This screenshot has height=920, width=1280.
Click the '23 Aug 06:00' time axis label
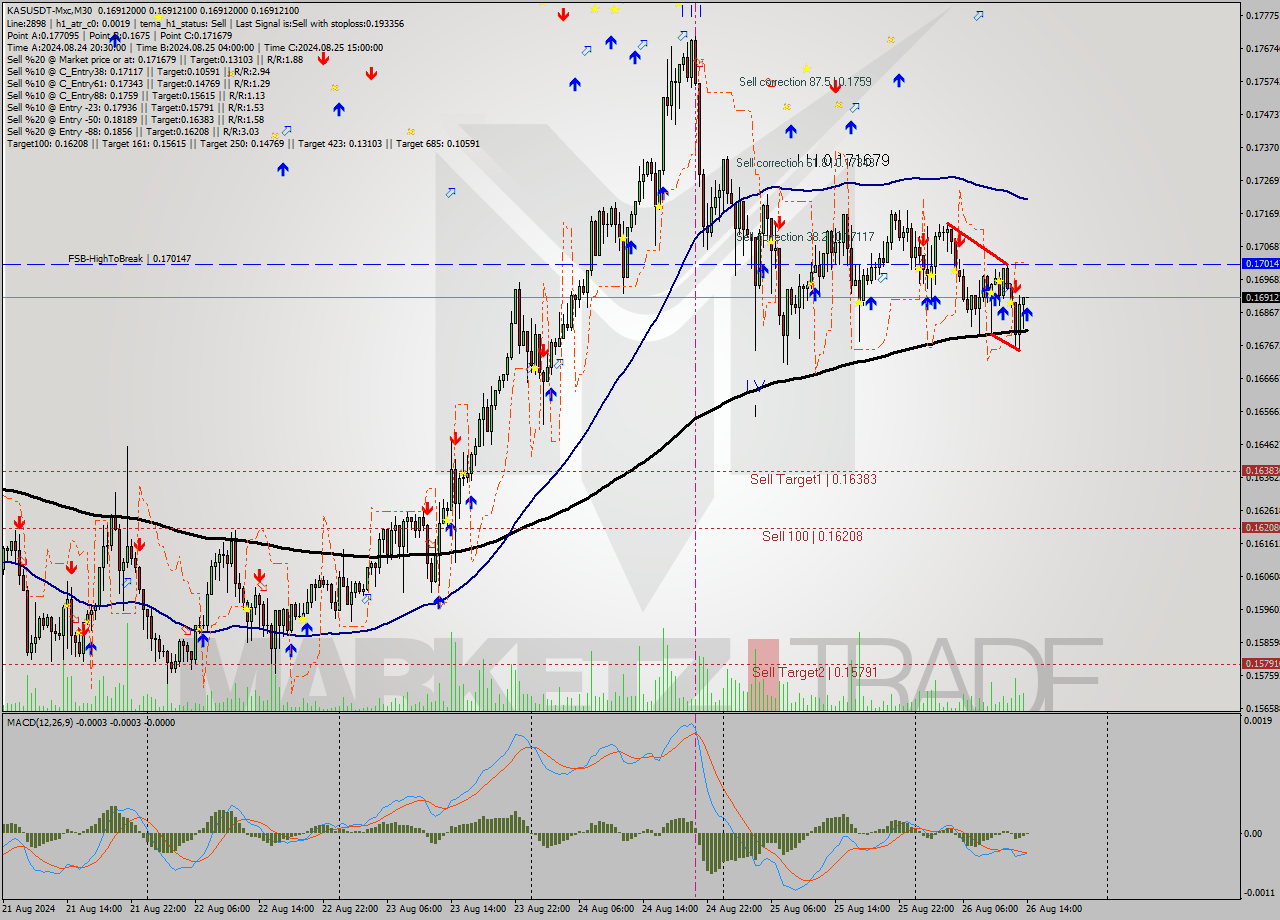coord(414,909)
